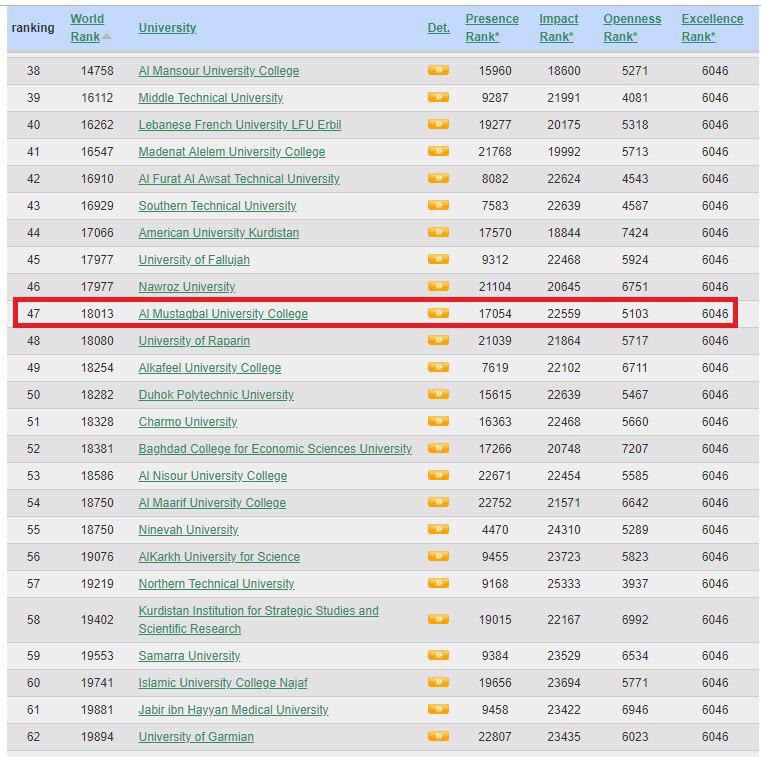
Task: Open details icon for Middle Technical University
Action: pyautogui.click(x=437, y=98)
